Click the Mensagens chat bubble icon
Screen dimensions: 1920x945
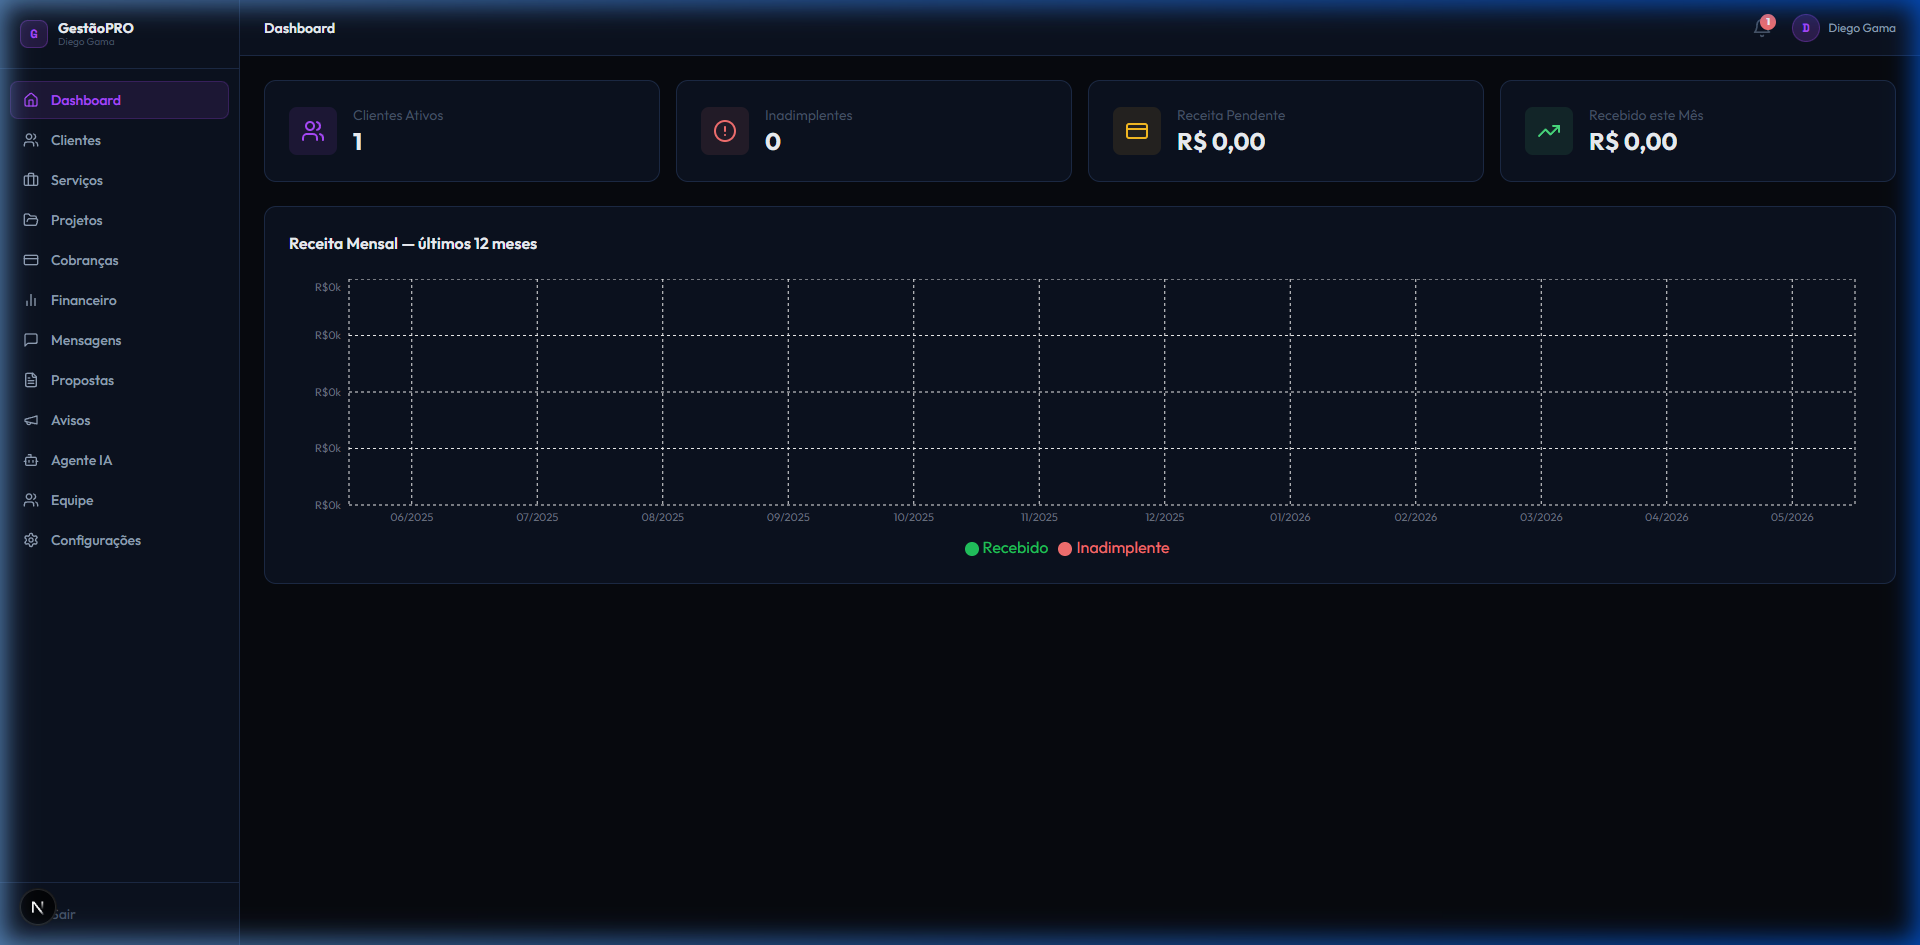point(31,340)
